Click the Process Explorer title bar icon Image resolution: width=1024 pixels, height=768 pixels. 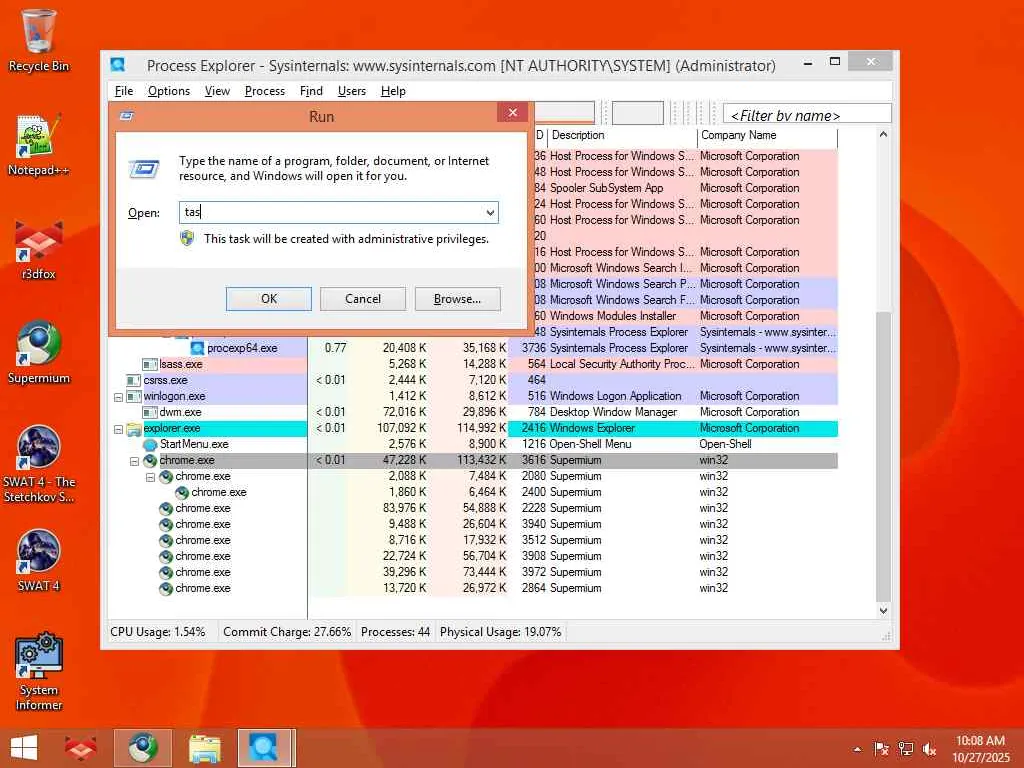(118, 65)
